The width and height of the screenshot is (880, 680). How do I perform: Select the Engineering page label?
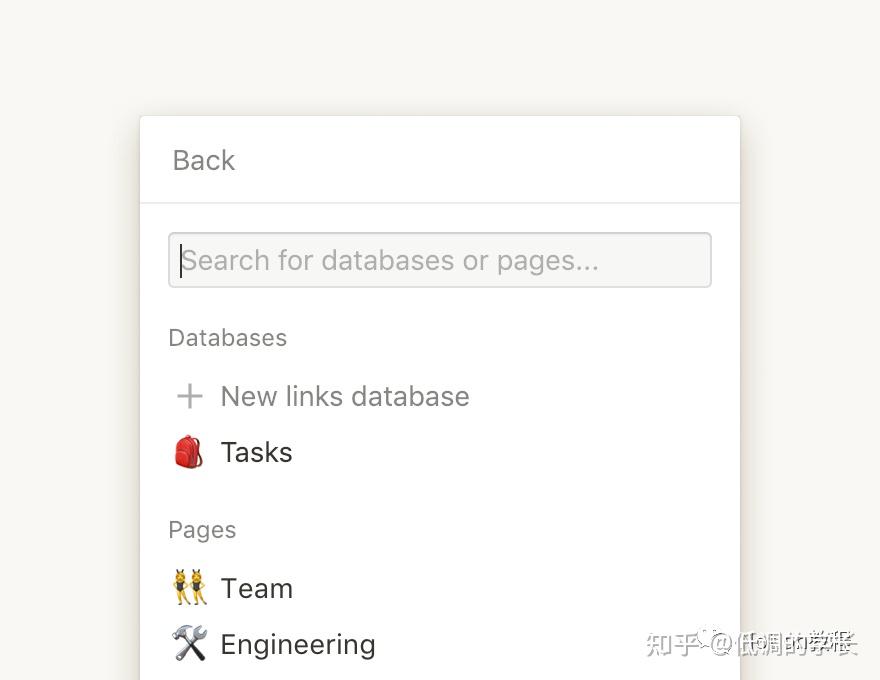coord(298,644)
